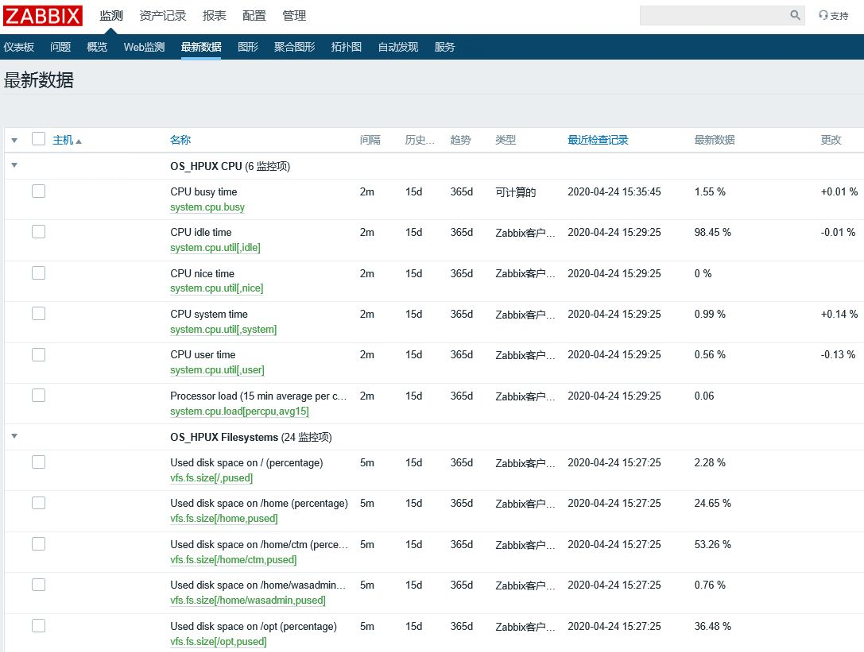Click the Zabbix logo
Viewport: 864px width, 652px height.
[42, 15]
